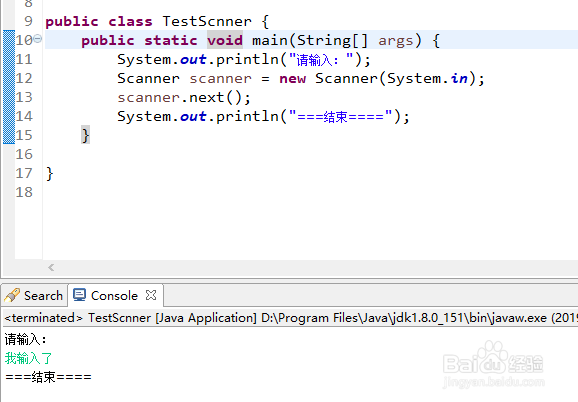Click the scanner.next() statement
578x402 pixels.
click(x=184, y=98)
